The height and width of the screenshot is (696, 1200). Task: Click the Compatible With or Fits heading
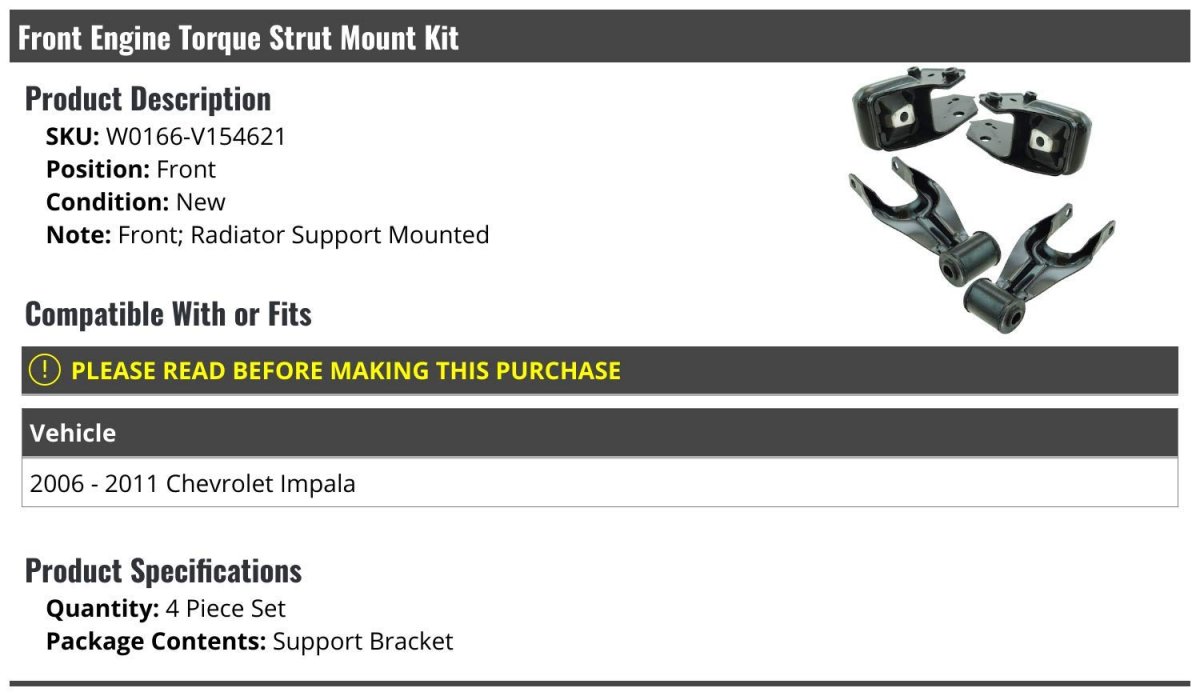tap(168, 314)
